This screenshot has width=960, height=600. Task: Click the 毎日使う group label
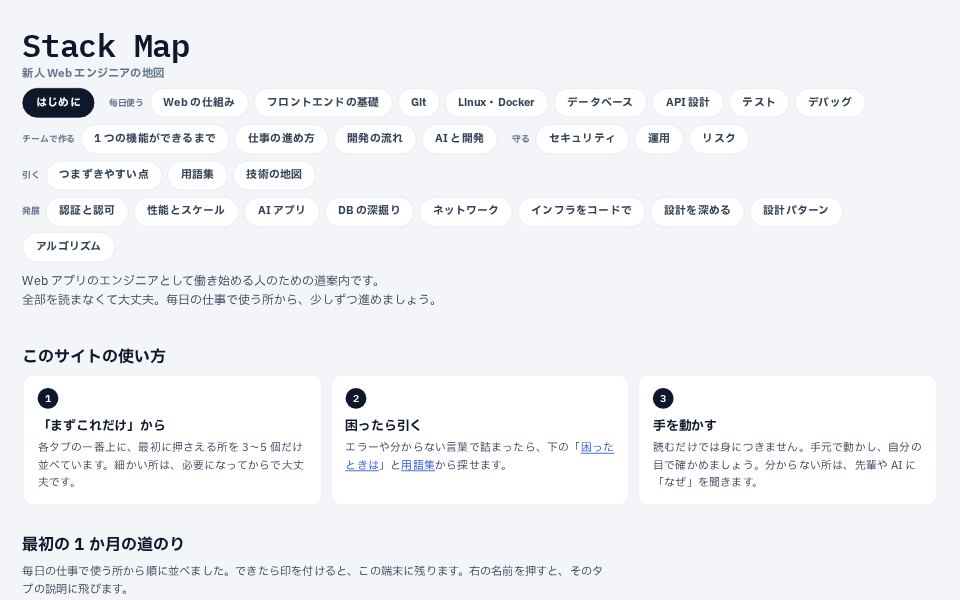point(126,103)
